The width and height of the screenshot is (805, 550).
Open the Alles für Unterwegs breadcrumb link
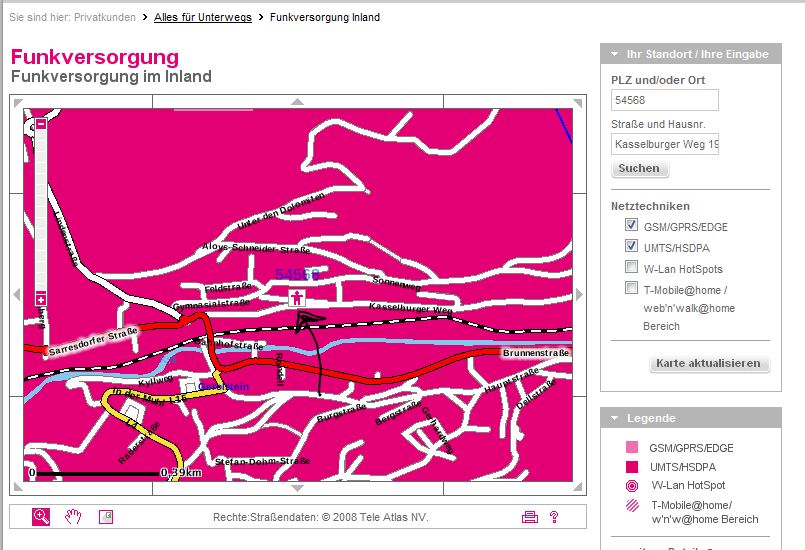click(203, 17)
